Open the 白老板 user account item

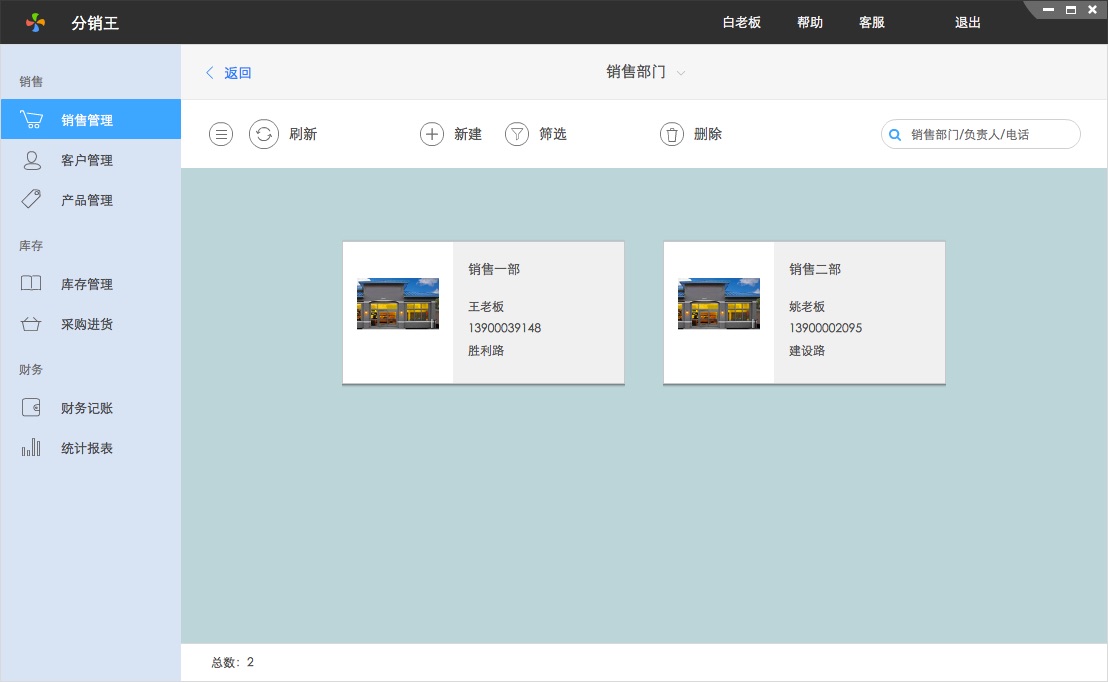(x=742, y=22)
